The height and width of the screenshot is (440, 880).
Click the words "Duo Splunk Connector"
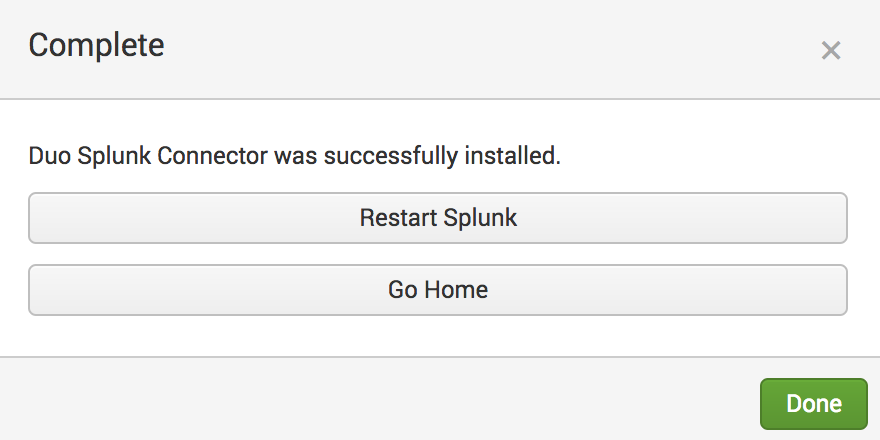pos(148,157)
